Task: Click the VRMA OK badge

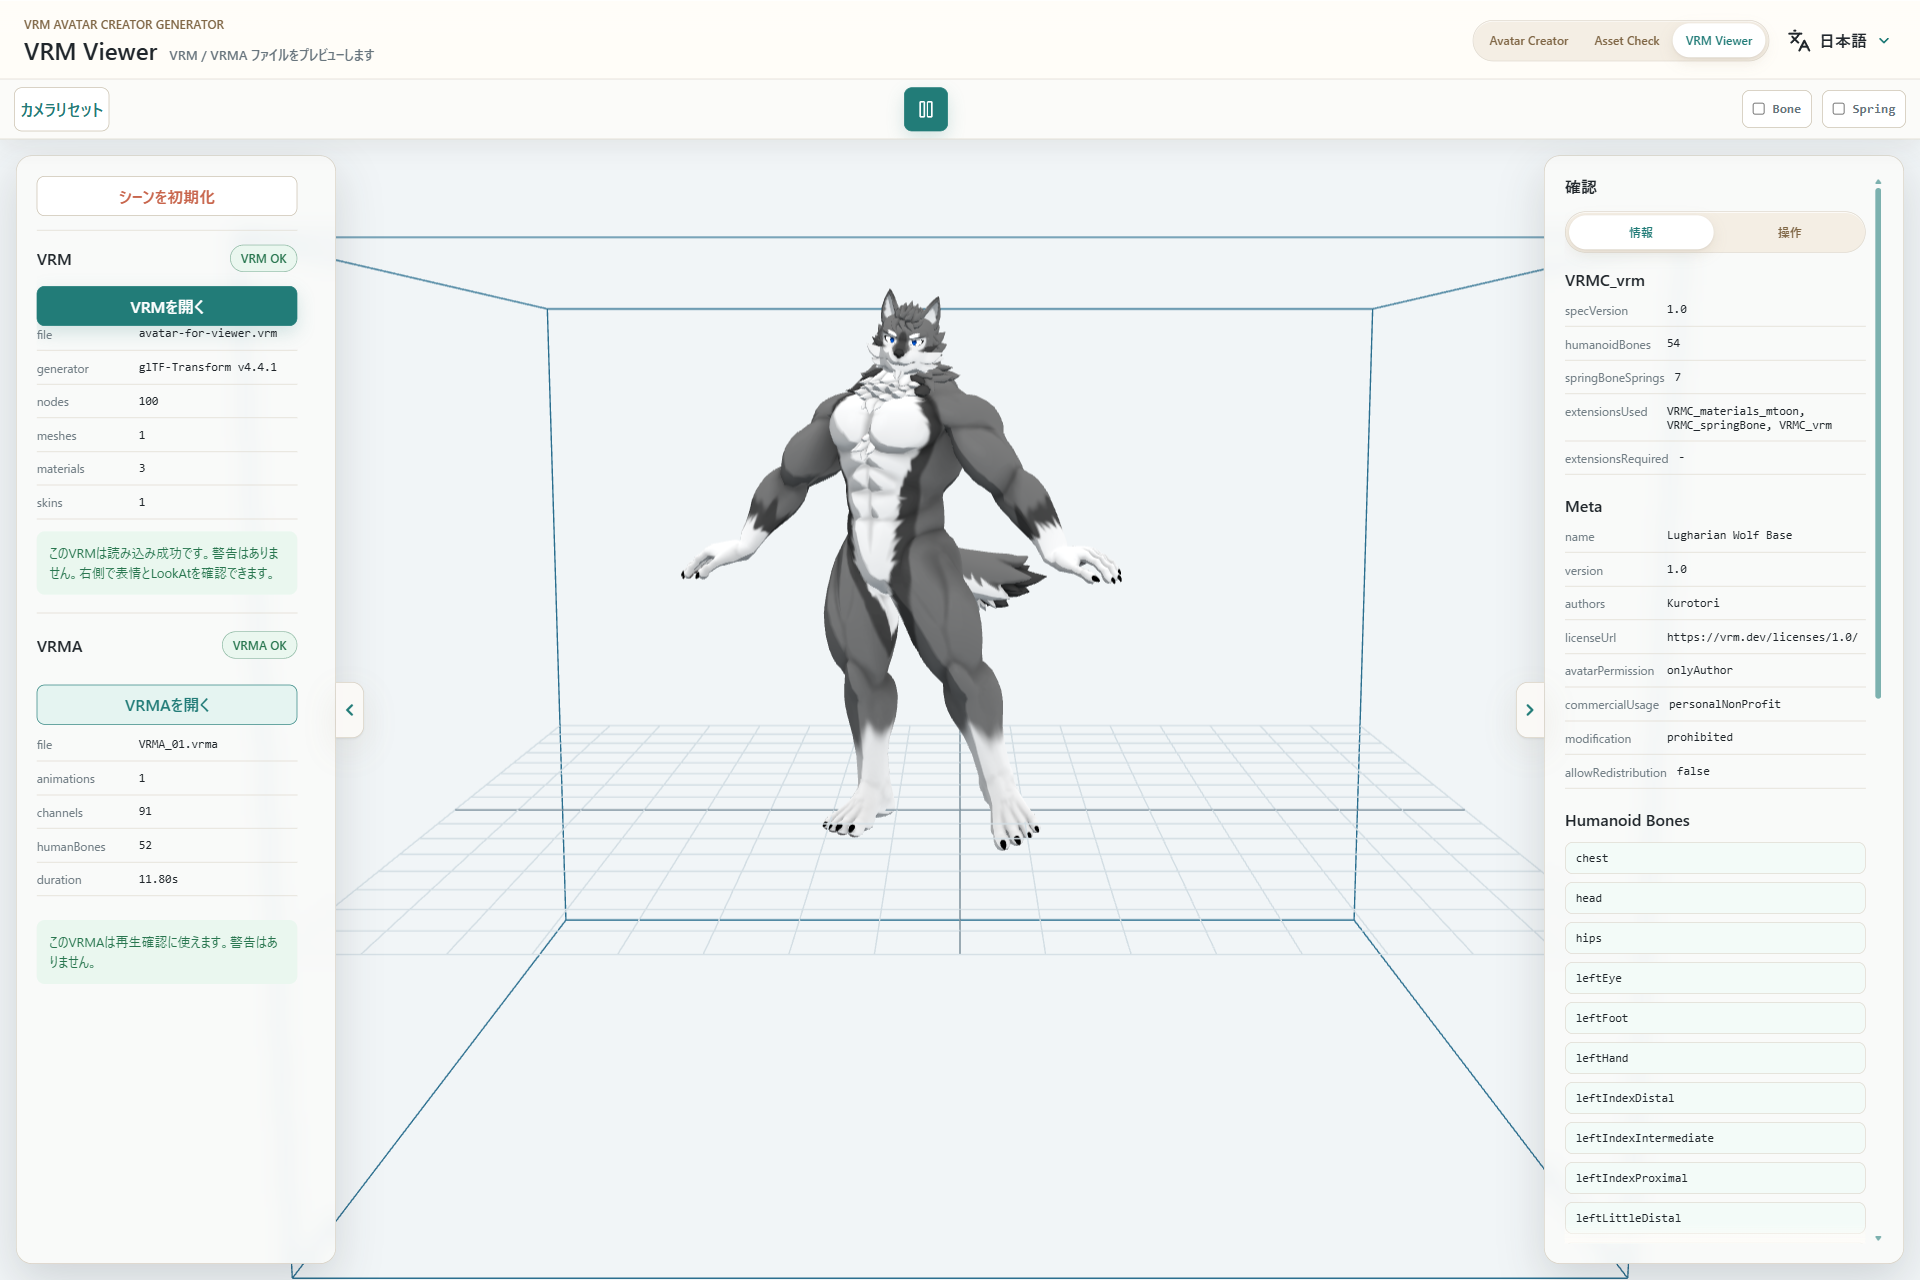Action: [x=259, y=646]
